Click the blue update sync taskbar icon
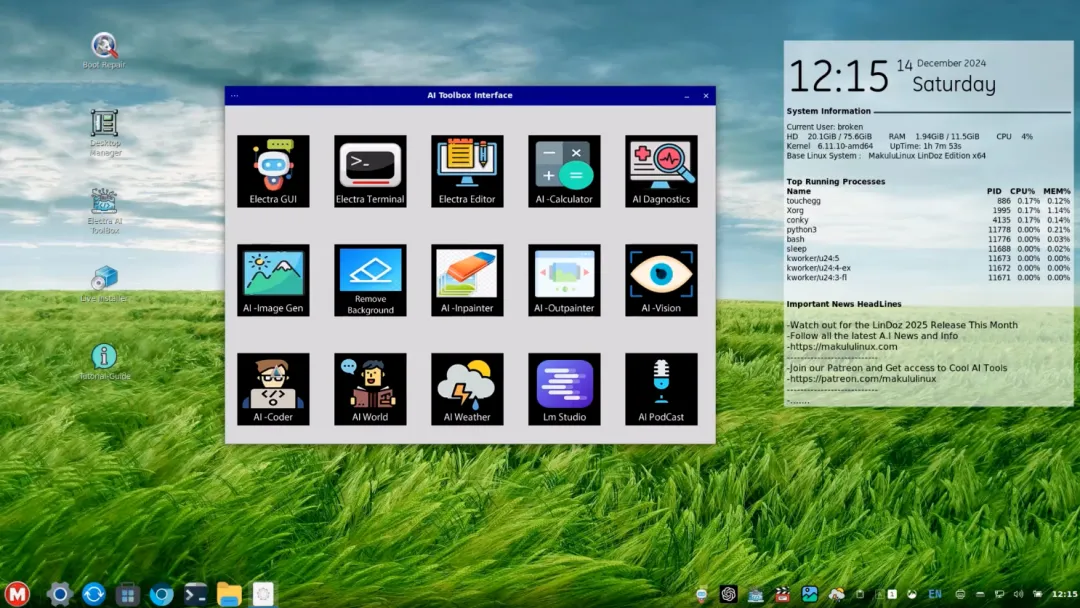This screenshot has width=1080, height=608. click(x=94, y=594)
